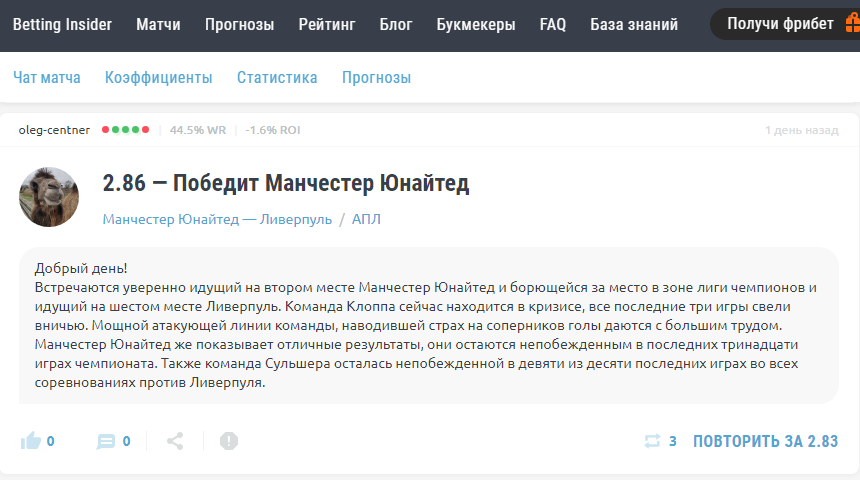
Task: Click the repeat count 3
Action: tap(672, 441)
